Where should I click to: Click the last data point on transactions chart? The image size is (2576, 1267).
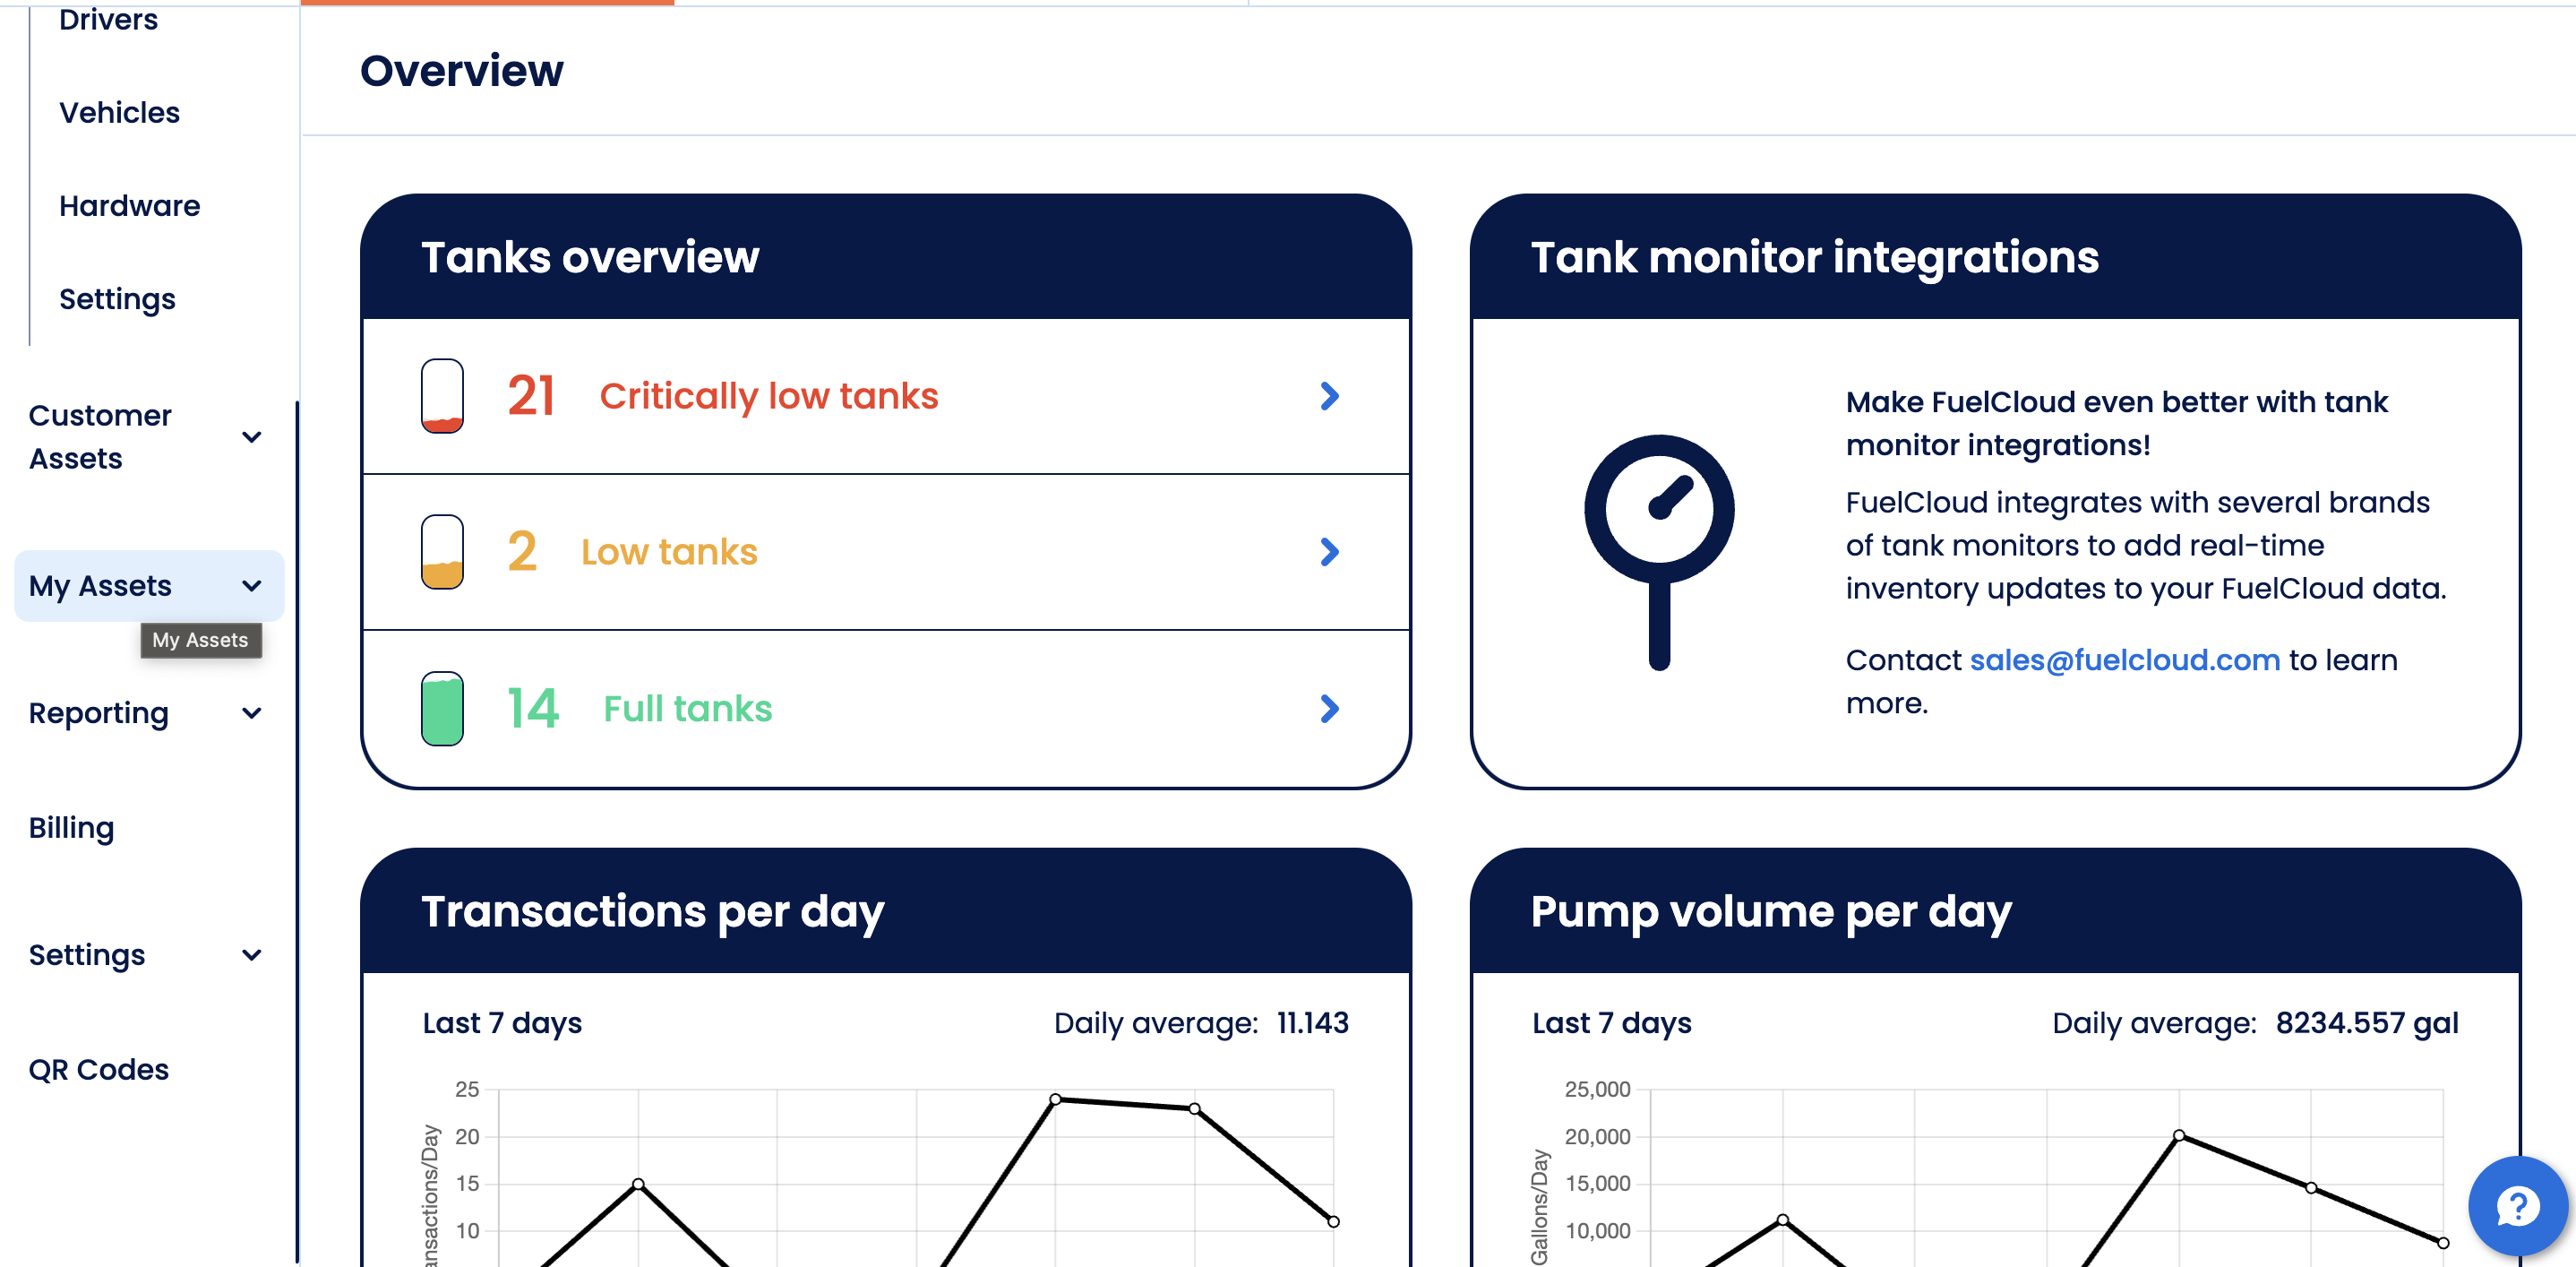point(1333,1221)
